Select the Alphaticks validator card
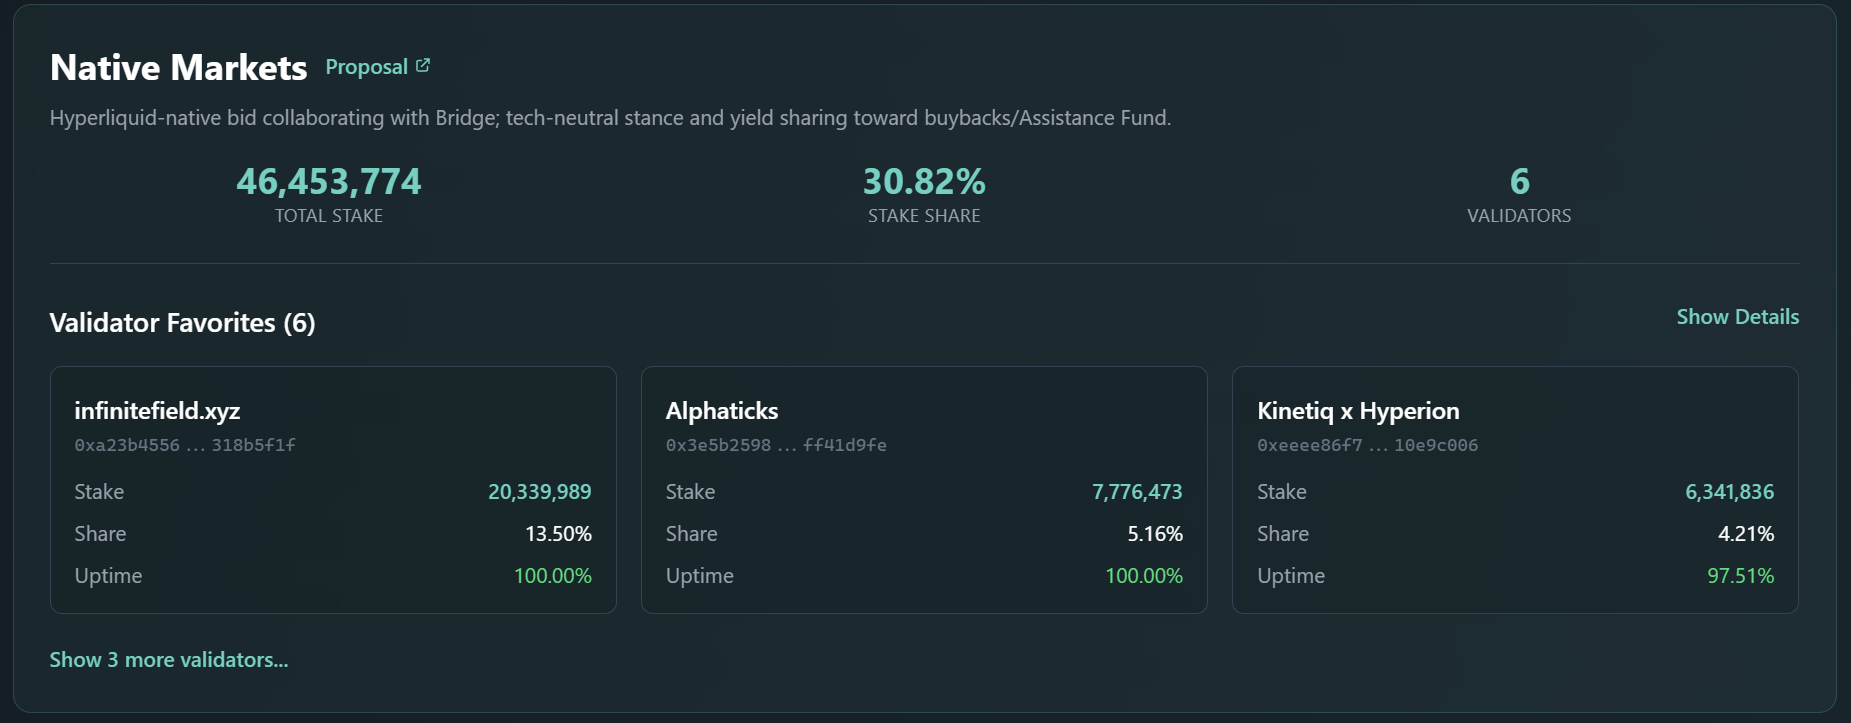The height and width of the screenshot is (723, 1851). pyautogui.click(x=924, y=490)
